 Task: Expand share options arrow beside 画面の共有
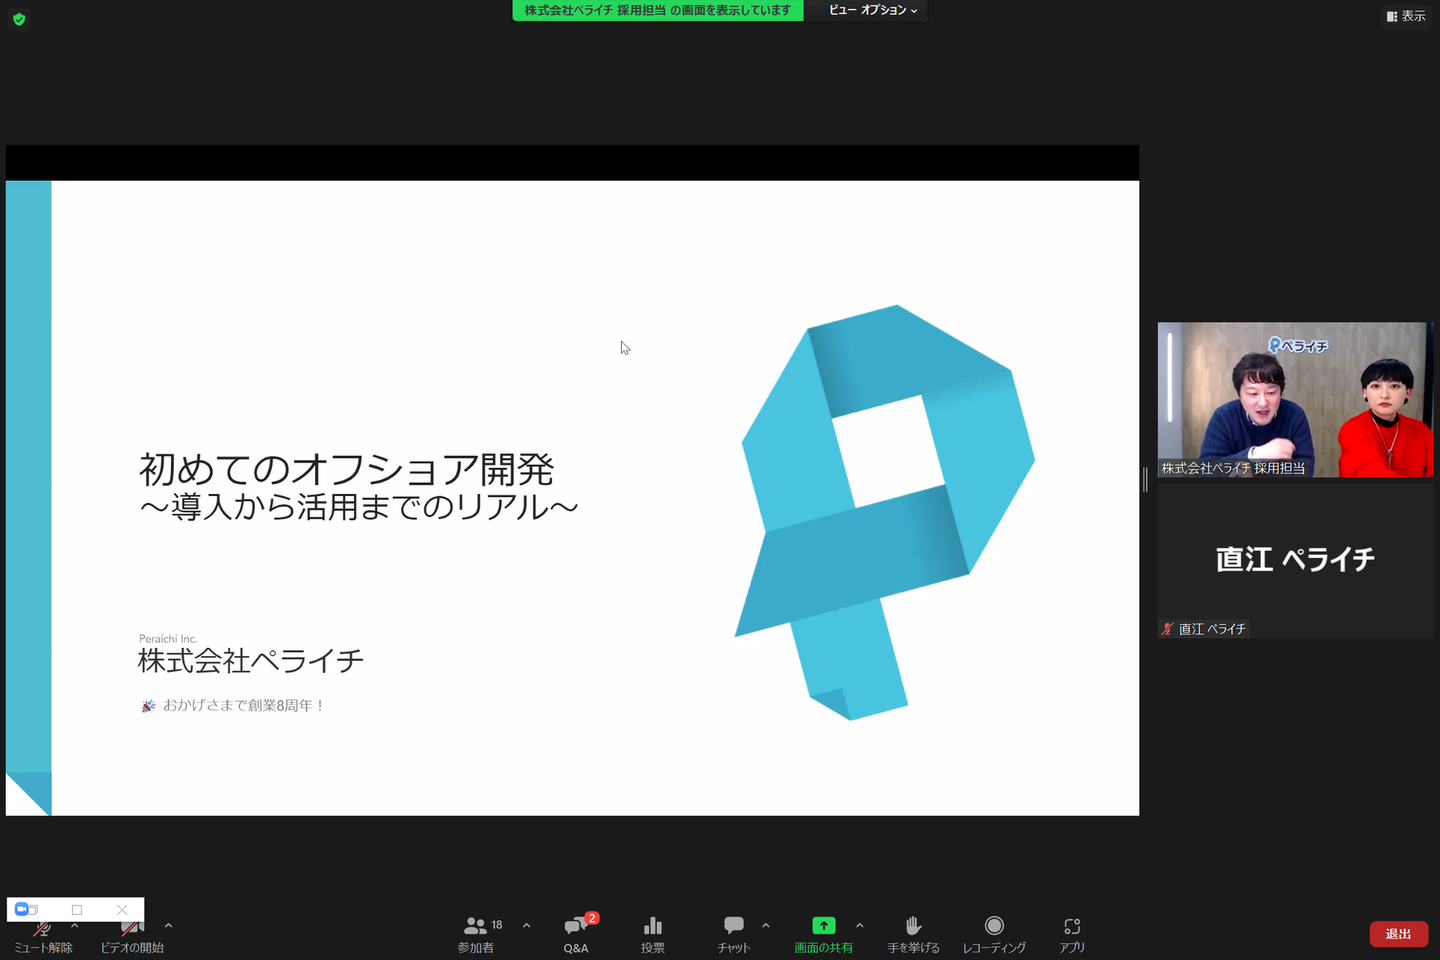(x=860, y=926)
